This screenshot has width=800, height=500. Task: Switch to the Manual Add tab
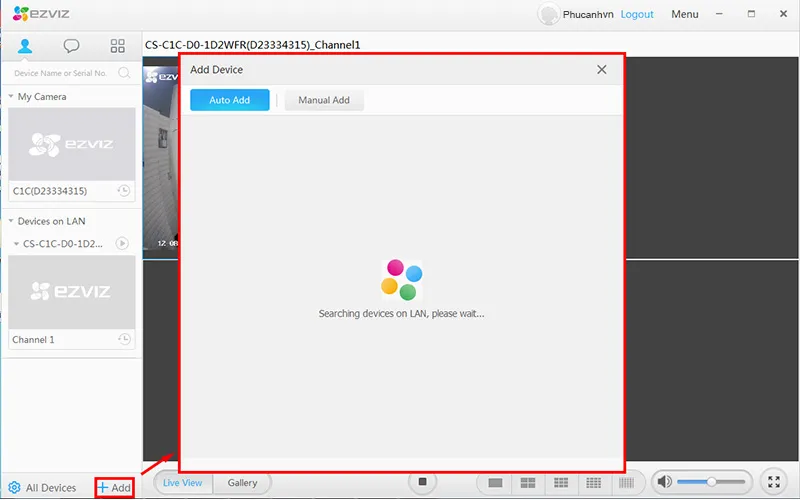coord(324,100)
